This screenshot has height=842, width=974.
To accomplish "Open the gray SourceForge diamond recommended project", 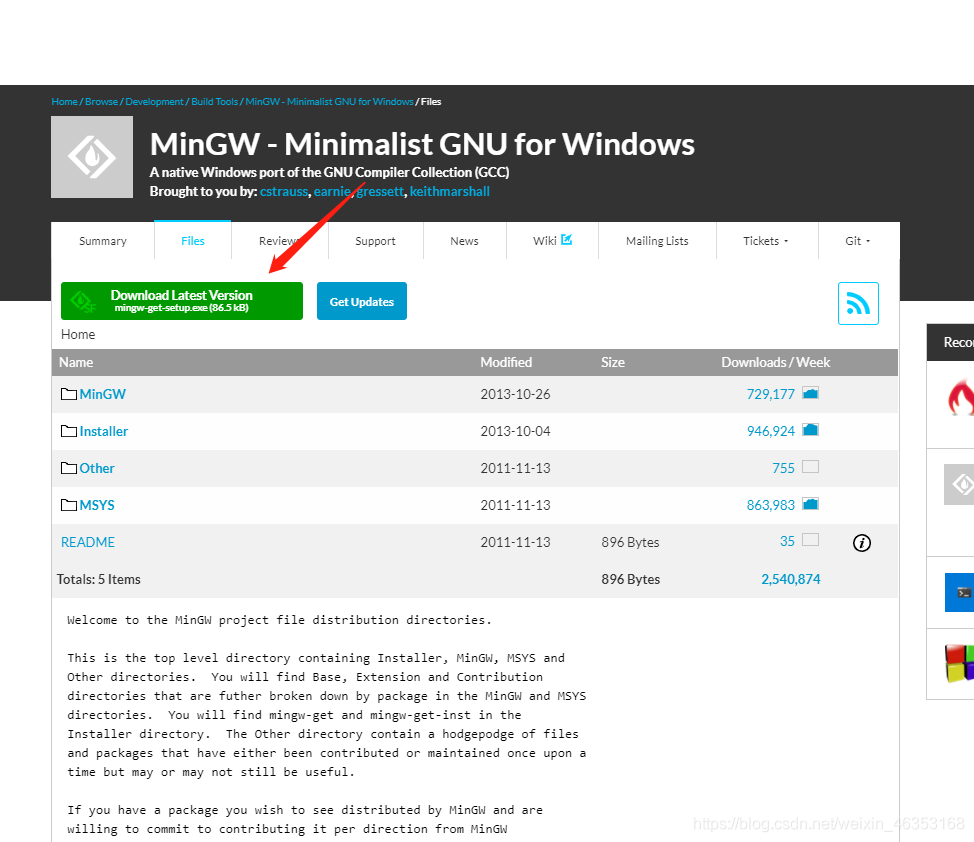I will tap(959, 484).
